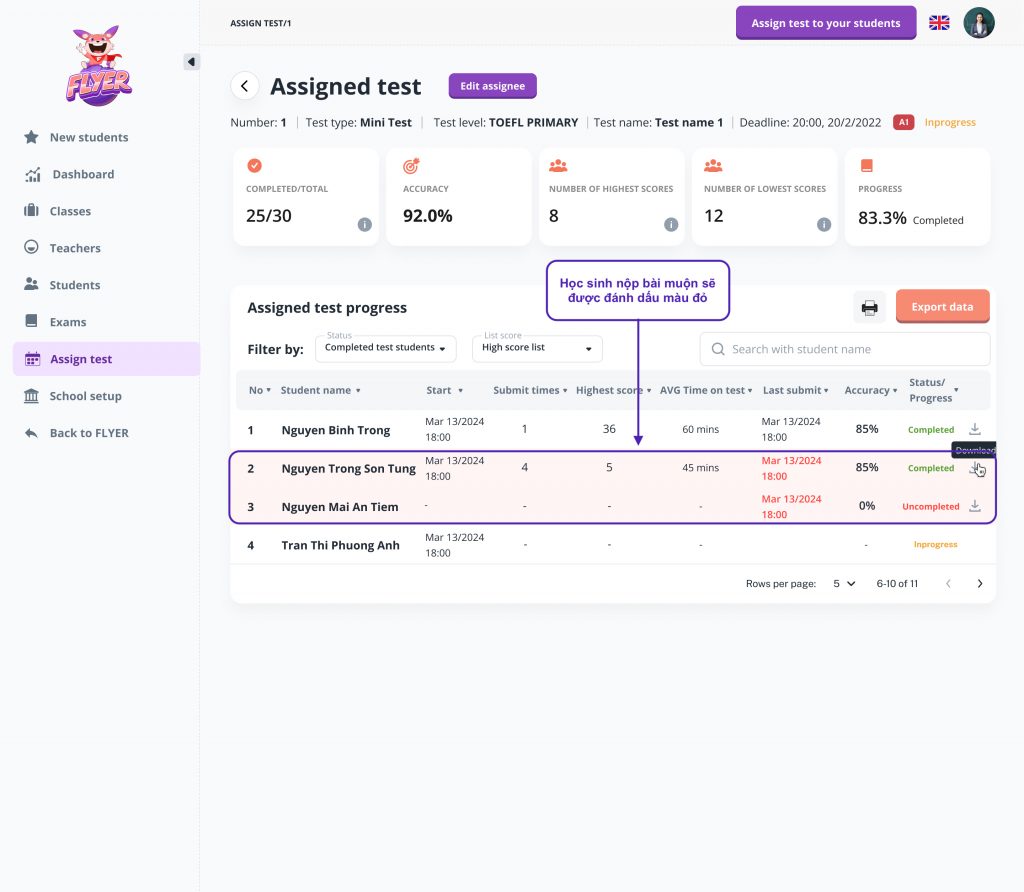The width and height of the screenshot is (1024, 892).
Task: Change rows per page value
Action: click(x=844, y=584)
